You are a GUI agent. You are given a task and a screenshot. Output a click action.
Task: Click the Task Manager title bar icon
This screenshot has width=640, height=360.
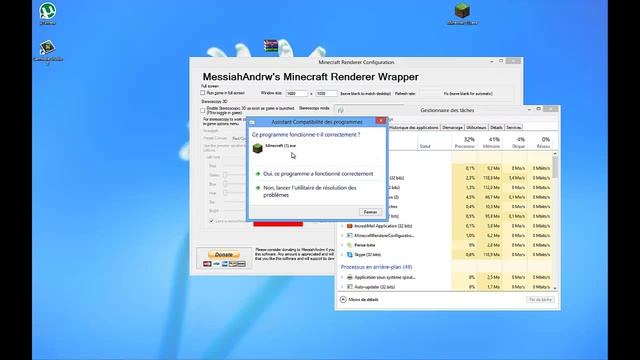(341, 110)
